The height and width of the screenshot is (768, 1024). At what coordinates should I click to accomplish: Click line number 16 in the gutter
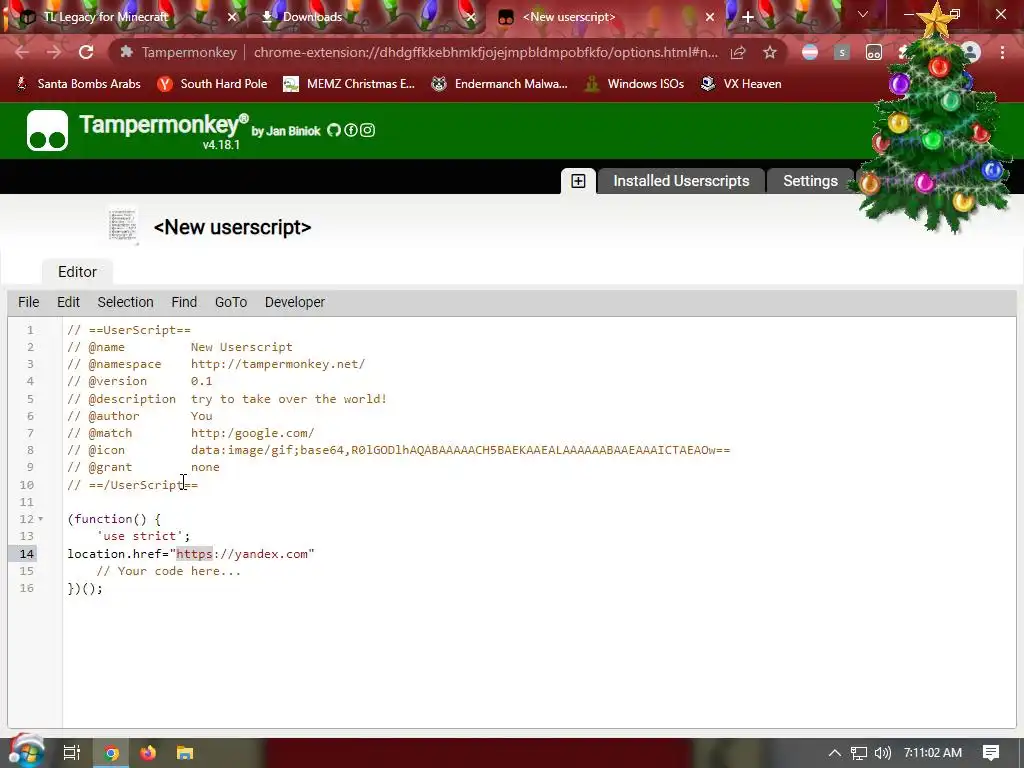point(26,588)
